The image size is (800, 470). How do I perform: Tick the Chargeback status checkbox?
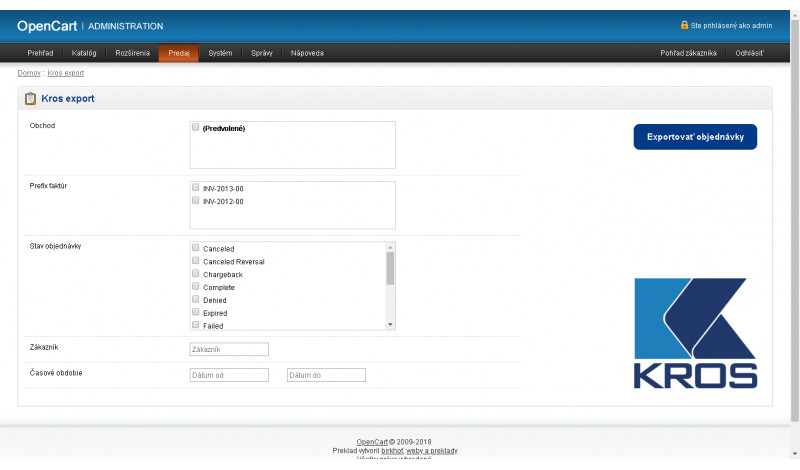pyautogui.click(x=195, y=273)
